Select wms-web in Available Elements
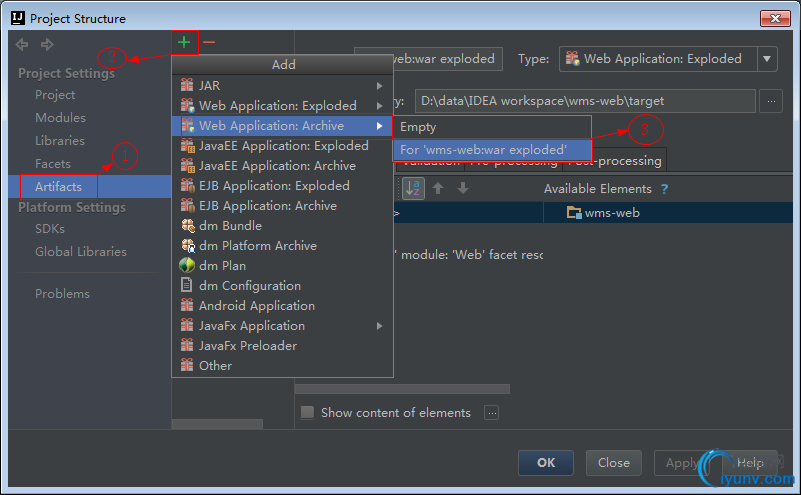This screenshot has height=495, width=801. point(612,213)
